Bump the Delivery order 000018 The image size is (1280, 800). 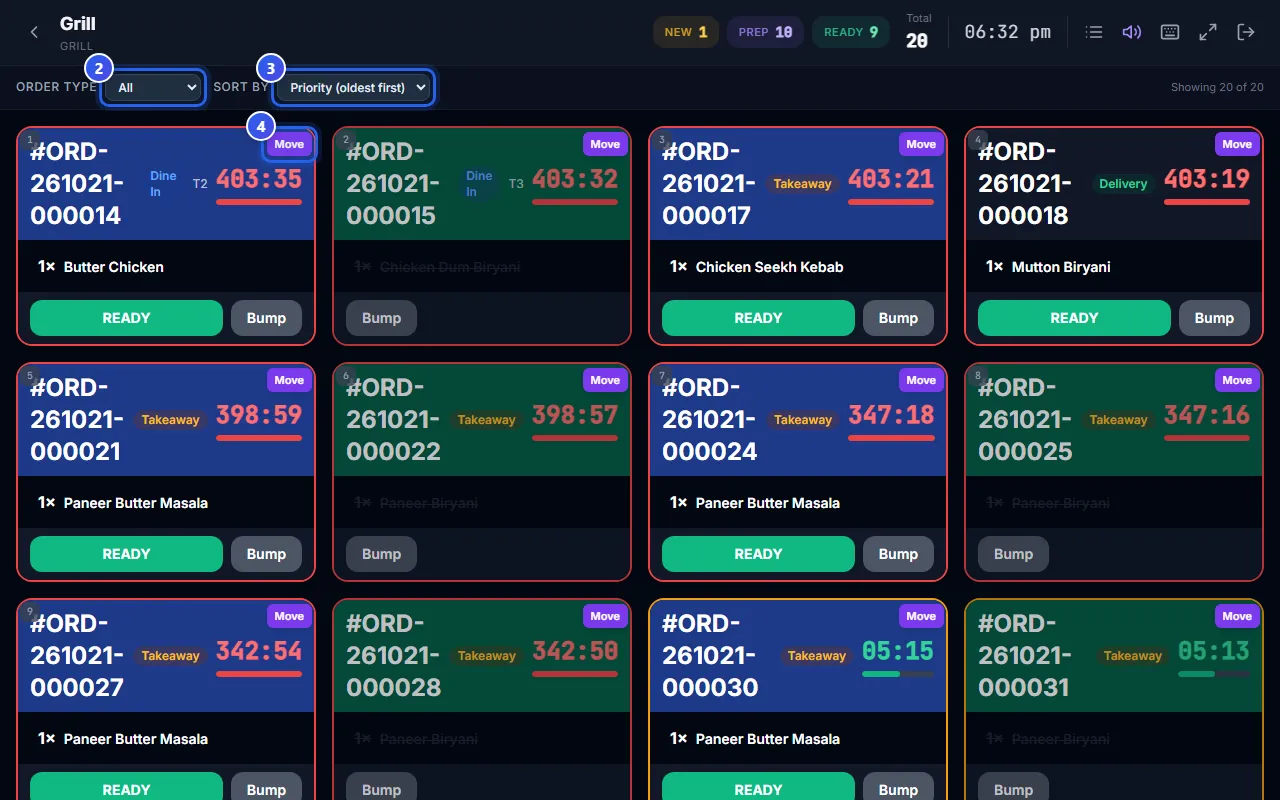(1214, 318)
